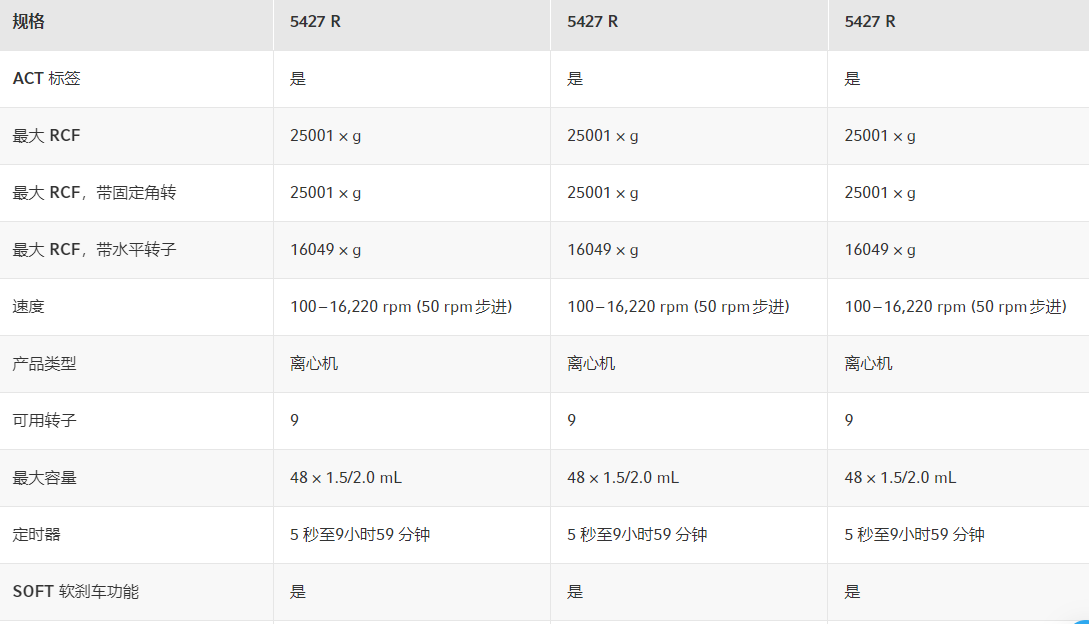Select the 最大 RCF，带固定角转 label
Viewport: 1089px width, 624px height.
click(94, 193)
